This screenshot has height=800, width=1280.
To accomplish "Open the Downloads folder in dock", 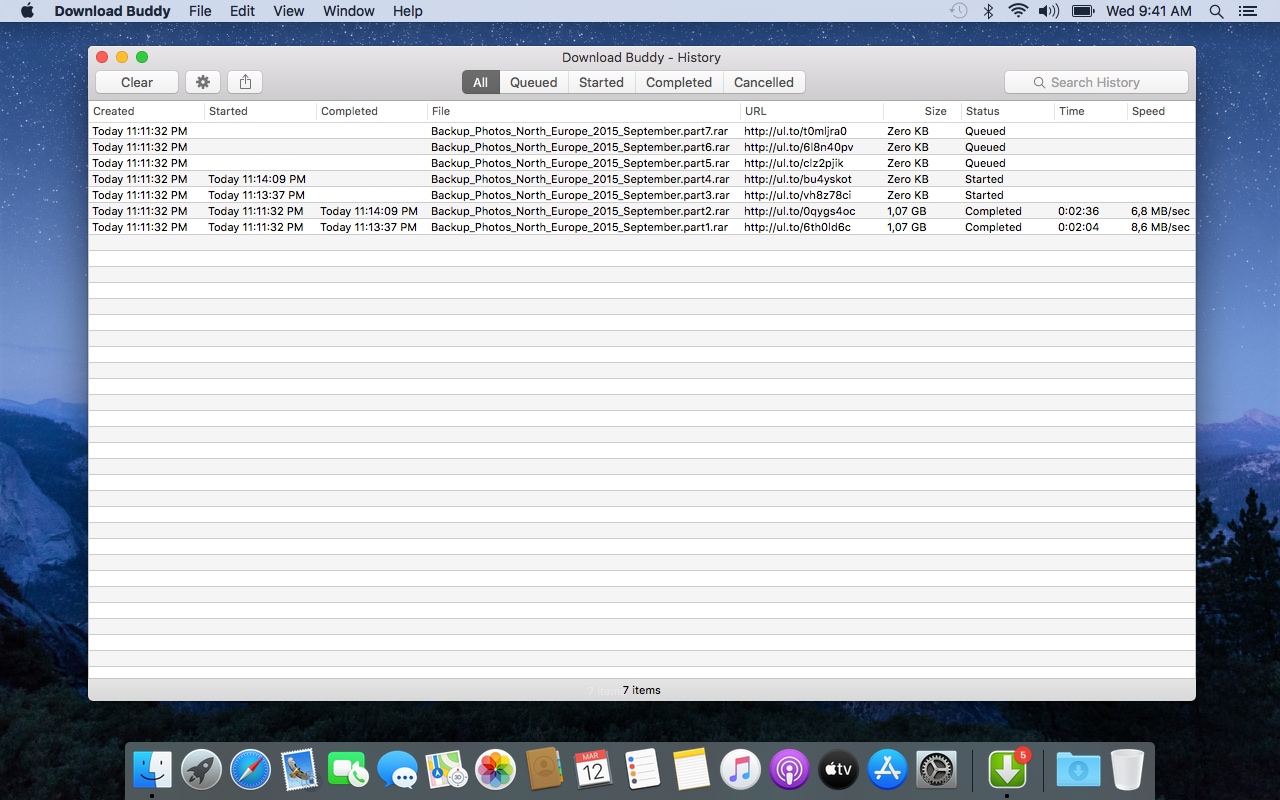I will click(1078, 770).
